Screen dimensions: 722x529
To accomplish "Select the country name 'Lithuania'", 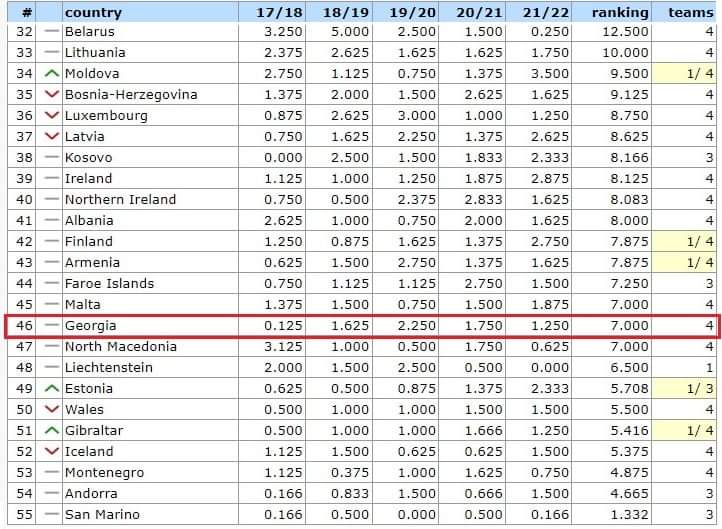I will click(95, 52).
